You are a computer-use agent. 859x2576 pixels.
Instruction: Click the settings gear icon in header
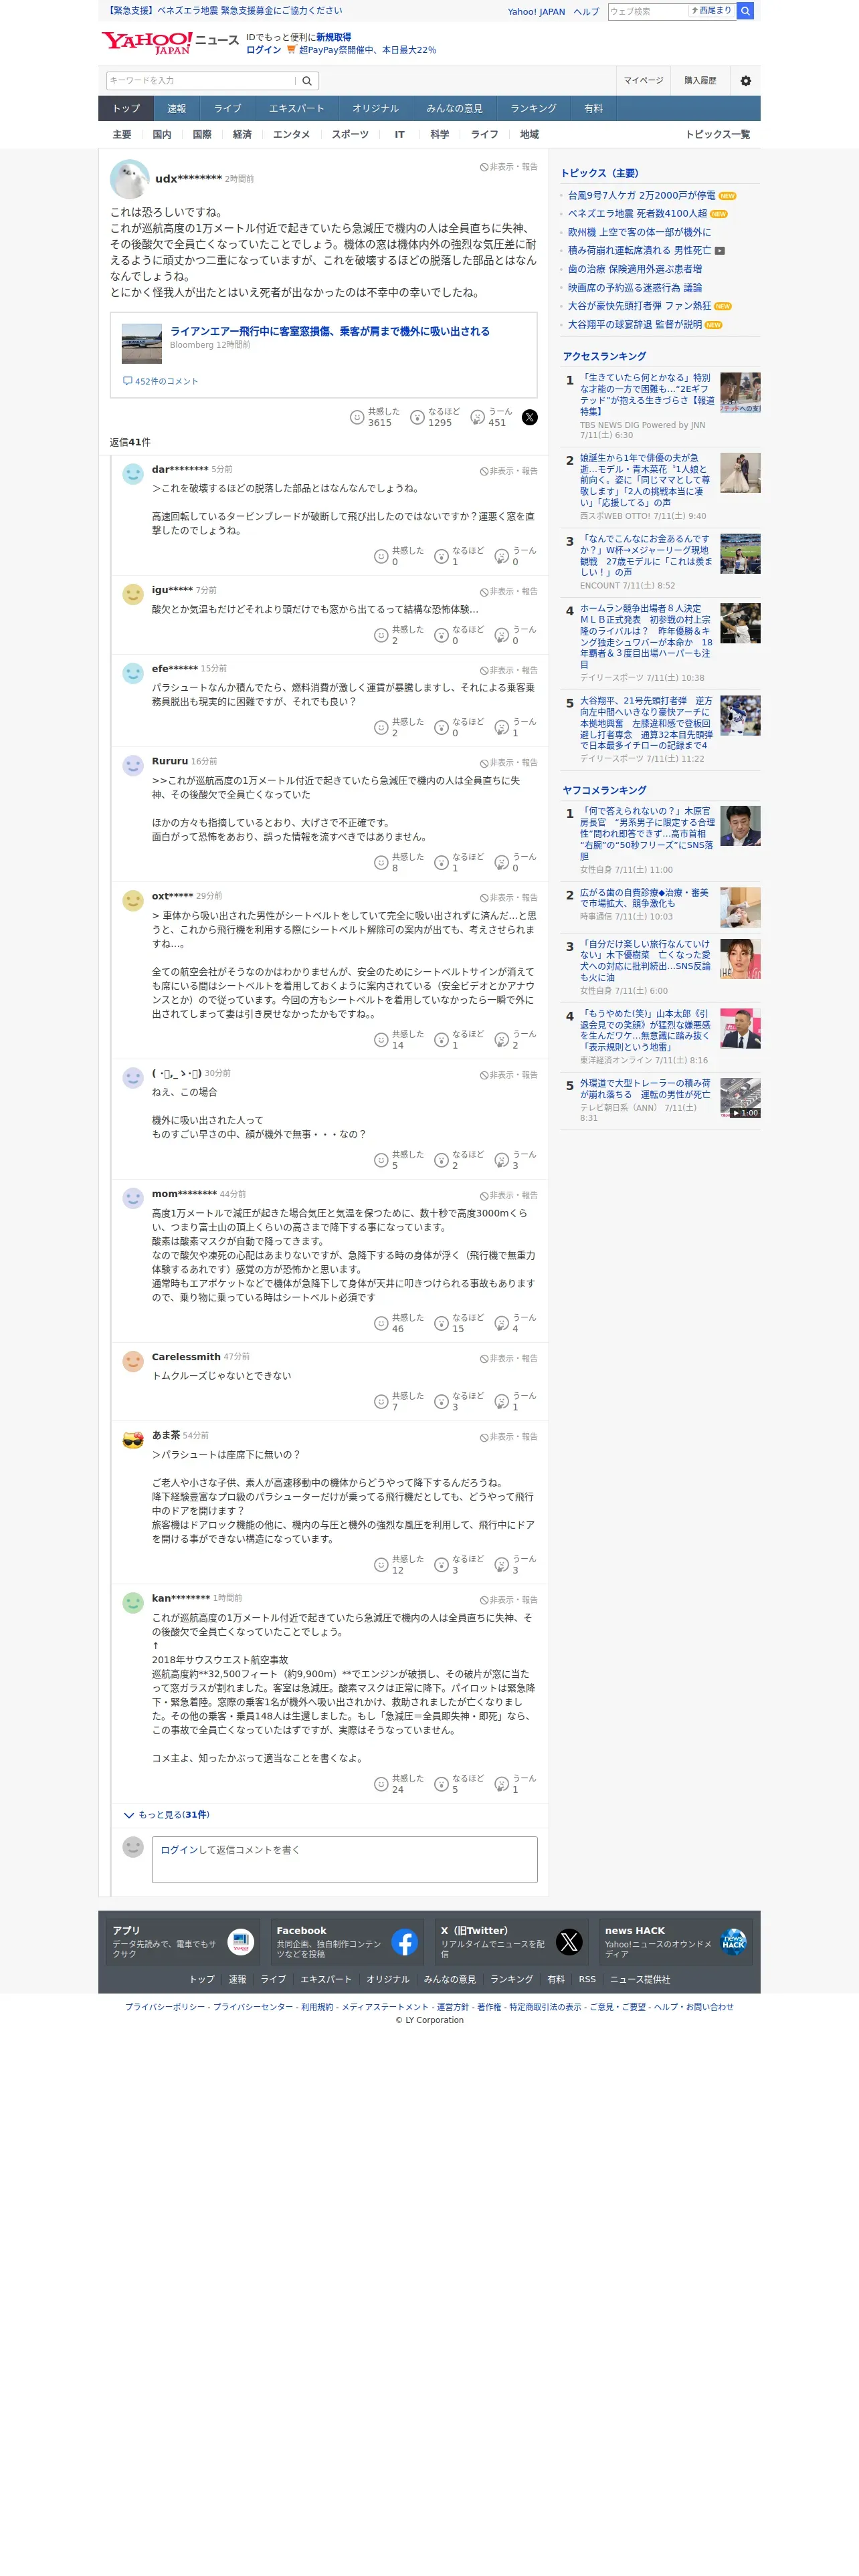(745, 81)
